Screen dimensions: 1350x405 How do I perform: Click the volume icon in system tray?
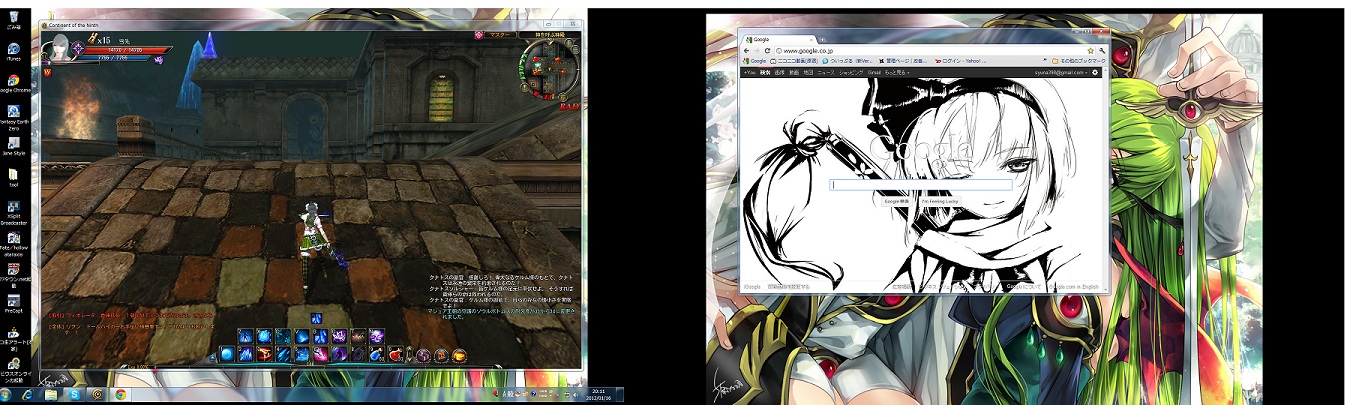(x=574, y=395)
